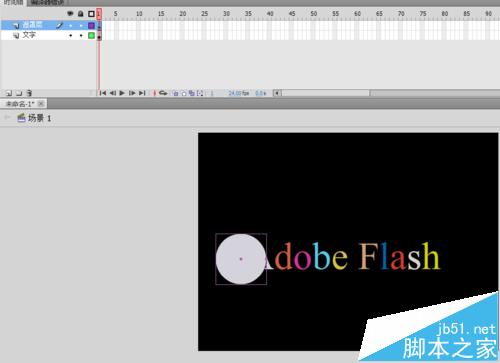Click the horizontal timeline scrollbar thumb

(x=326, y=93)
